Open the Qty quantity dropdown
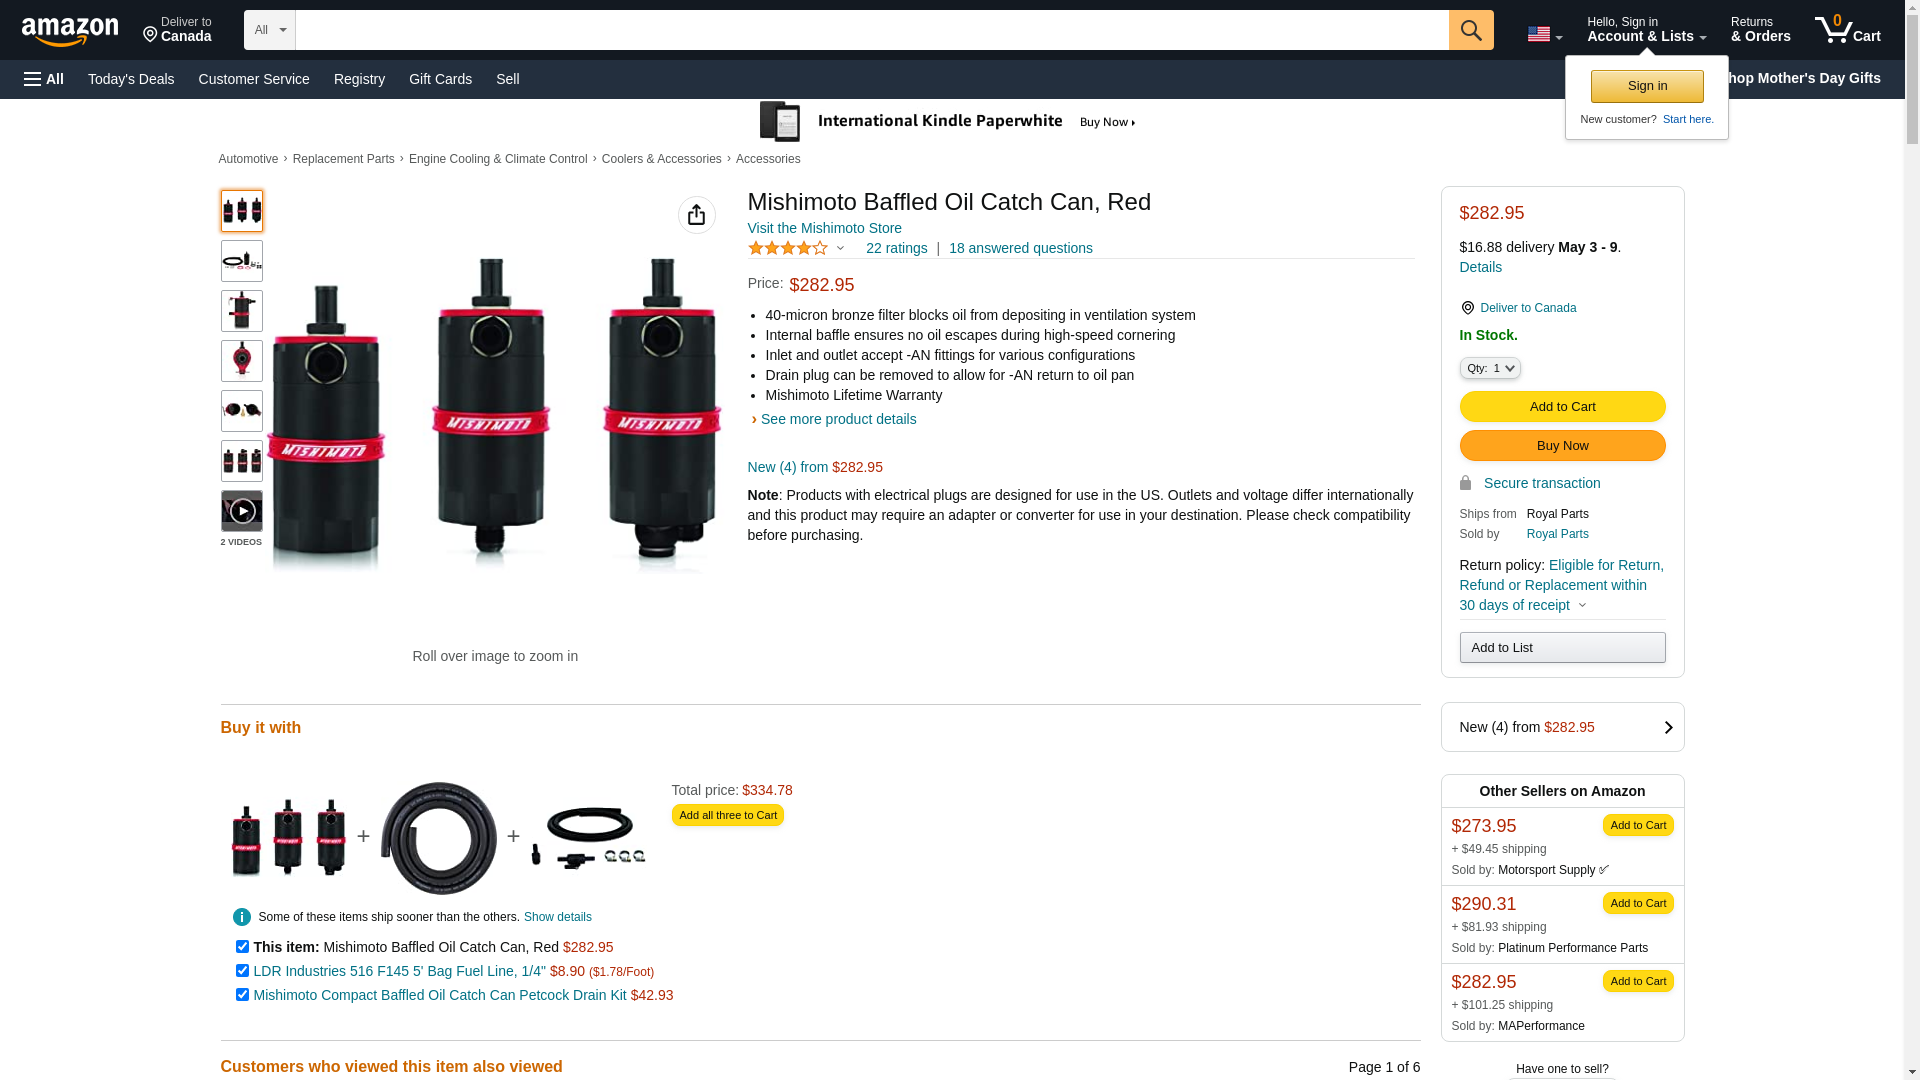The width and height of the screenshot is (1920, 1080). pyautogui.click(x=1489, y=368)
